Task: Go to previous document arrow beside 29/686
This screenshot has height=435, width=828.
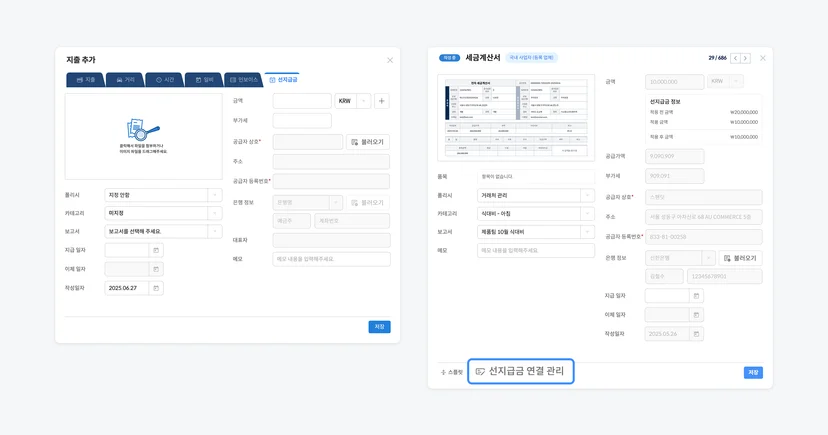Action: [735, 58]
